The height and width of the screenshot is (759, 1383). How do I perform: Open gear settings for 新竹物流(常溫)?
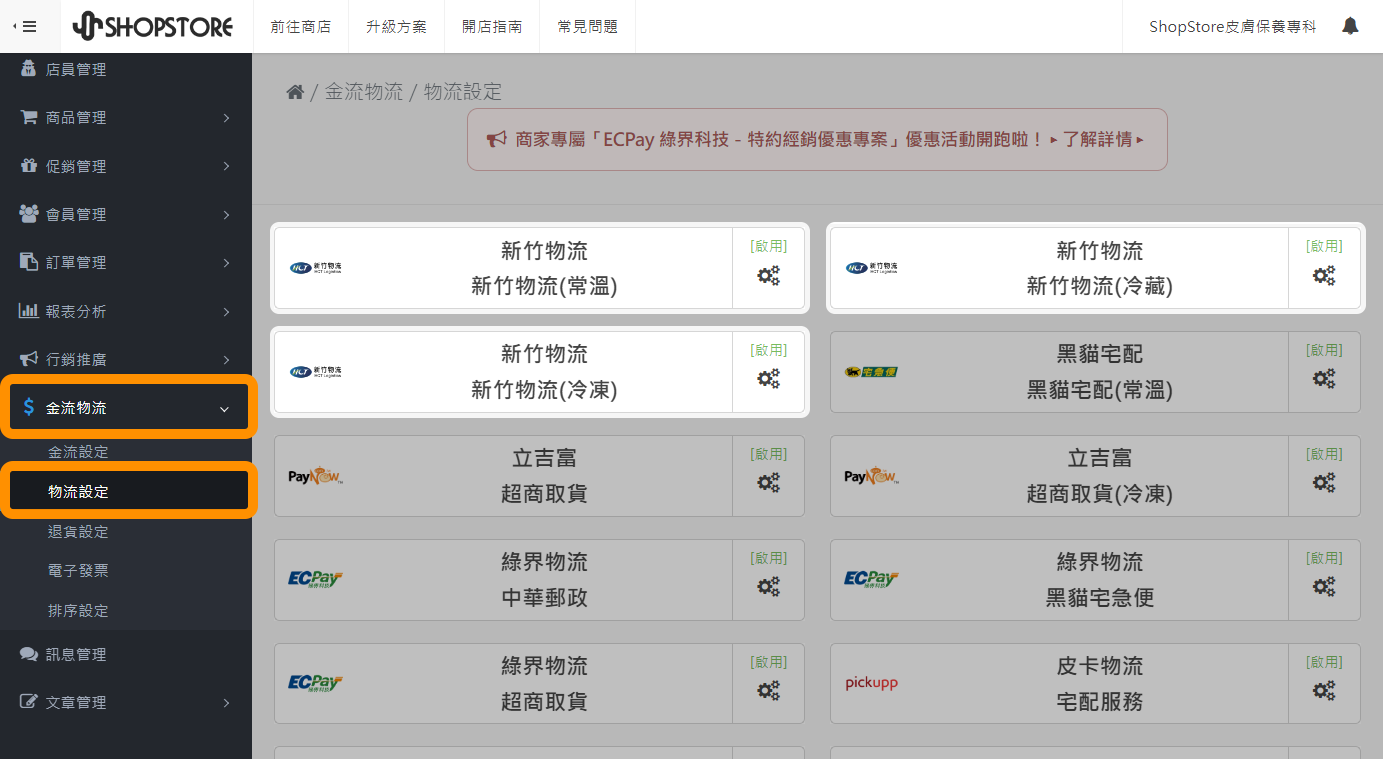point(768,275)
